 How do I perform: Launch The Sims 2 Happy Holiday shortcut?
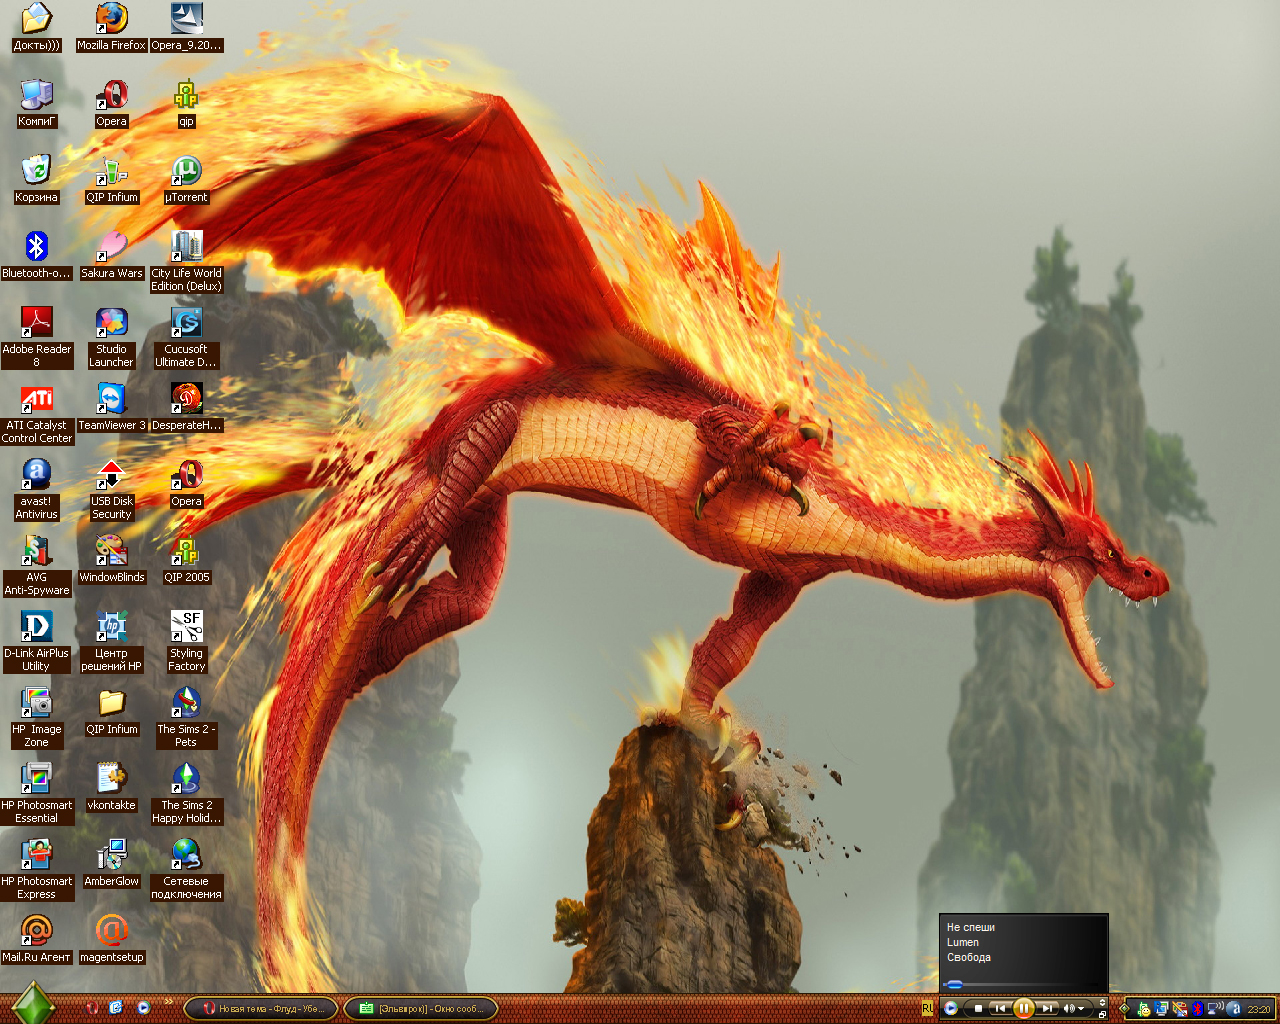(x=186, y=794)
